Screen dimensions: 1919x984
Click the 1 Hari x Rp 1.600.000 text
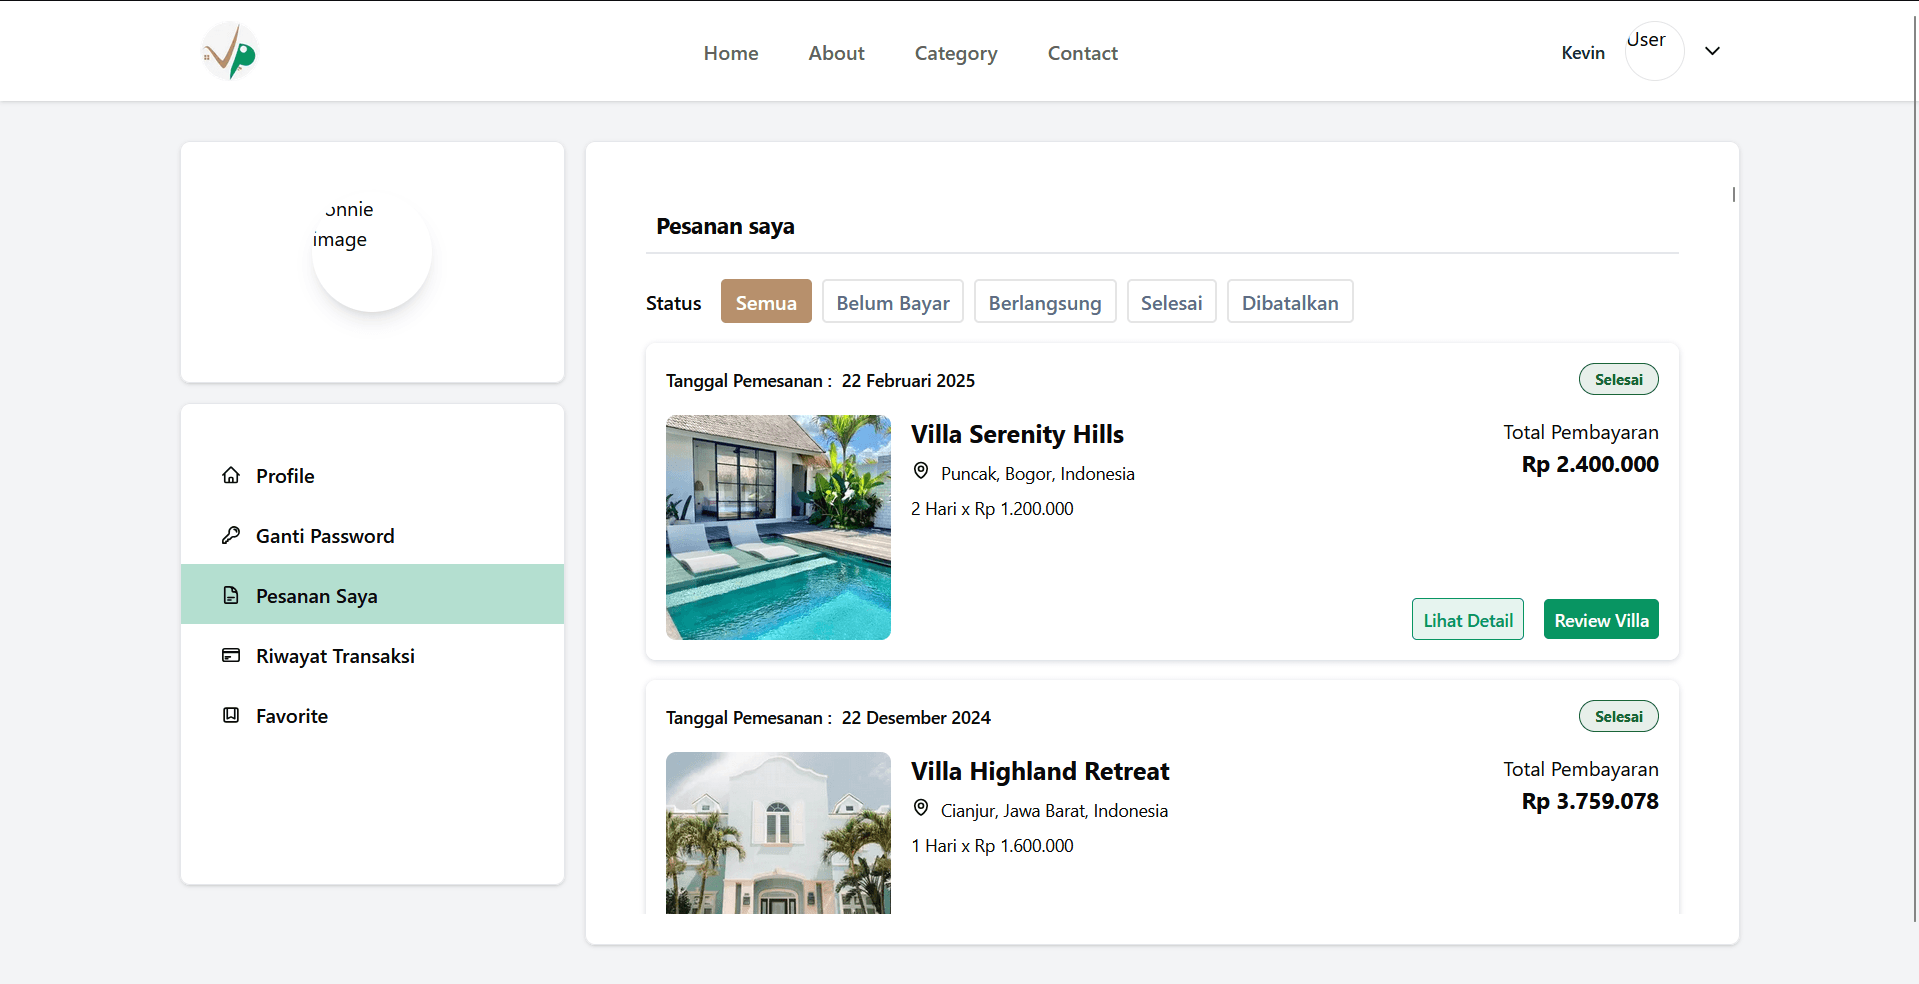[992, 846]
